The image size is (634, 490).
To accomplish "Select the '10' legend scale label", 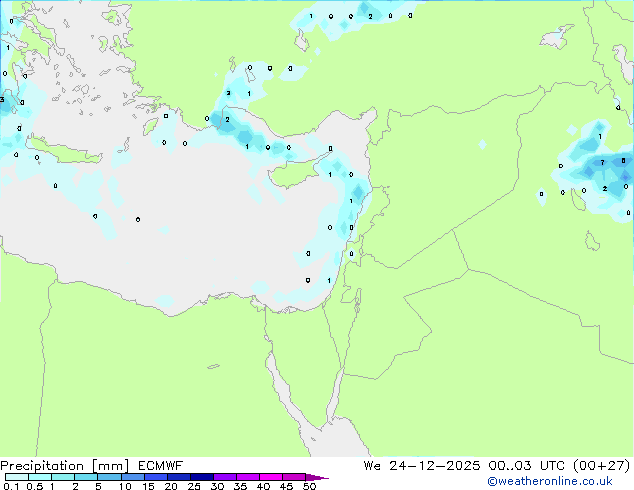I will point(125,486).
